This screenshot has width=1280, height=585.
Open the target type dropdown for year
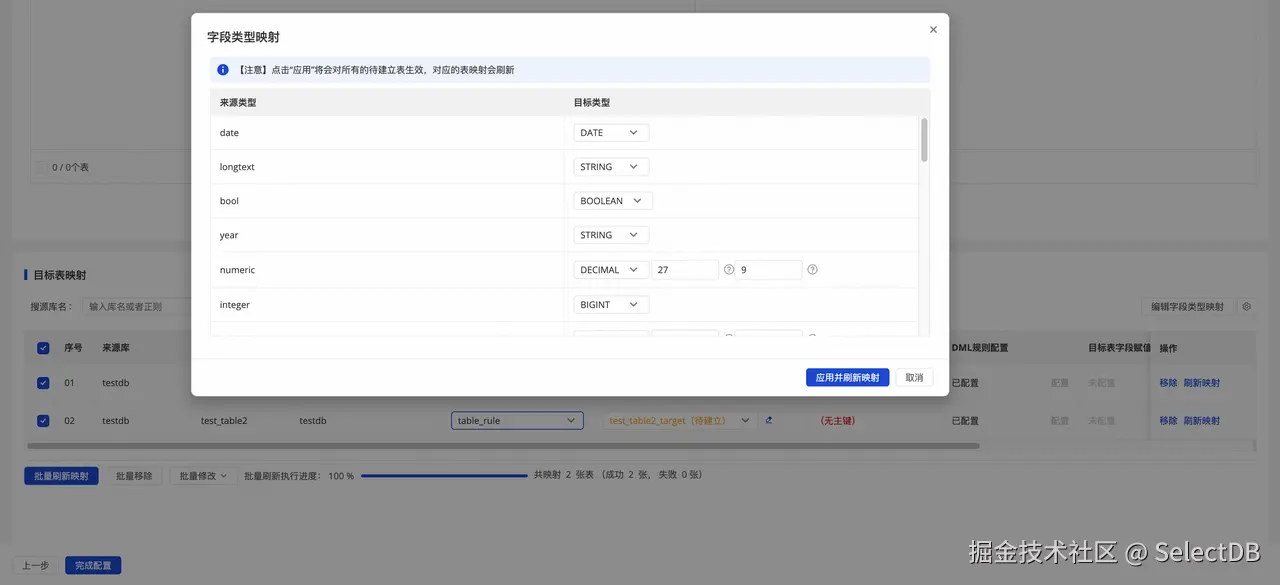pos(611,235)
